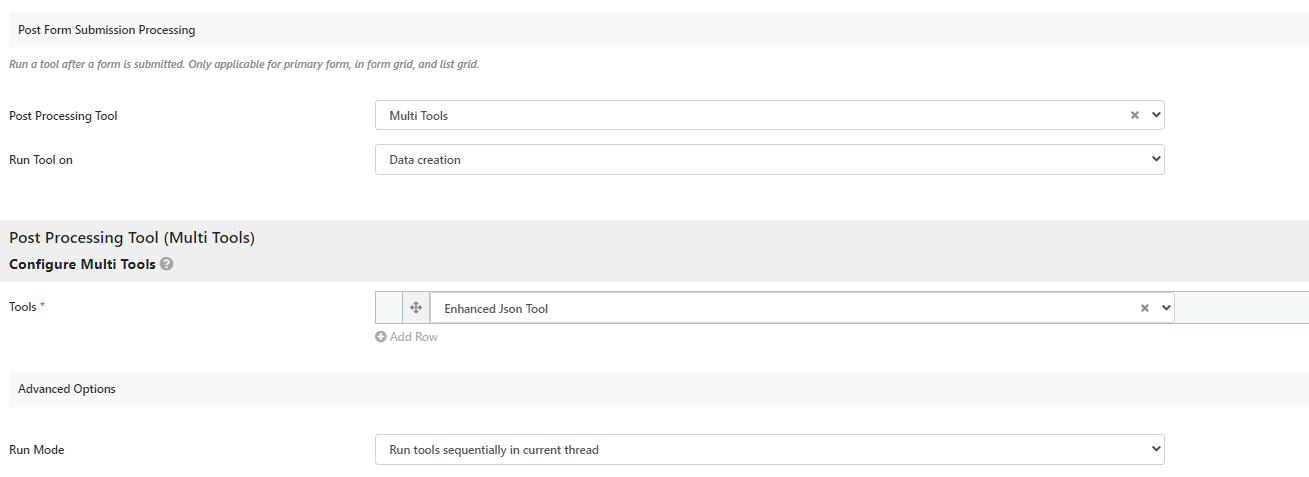
Task: Open the Enhanced Json Tool dropdown arrow
Action: coord(1166,308)
